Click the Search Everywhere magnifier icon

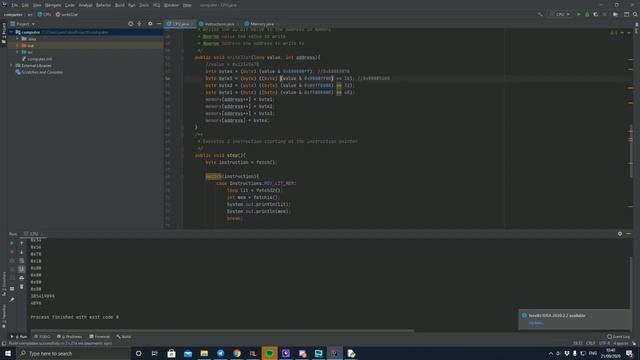[x=635, y=14]
